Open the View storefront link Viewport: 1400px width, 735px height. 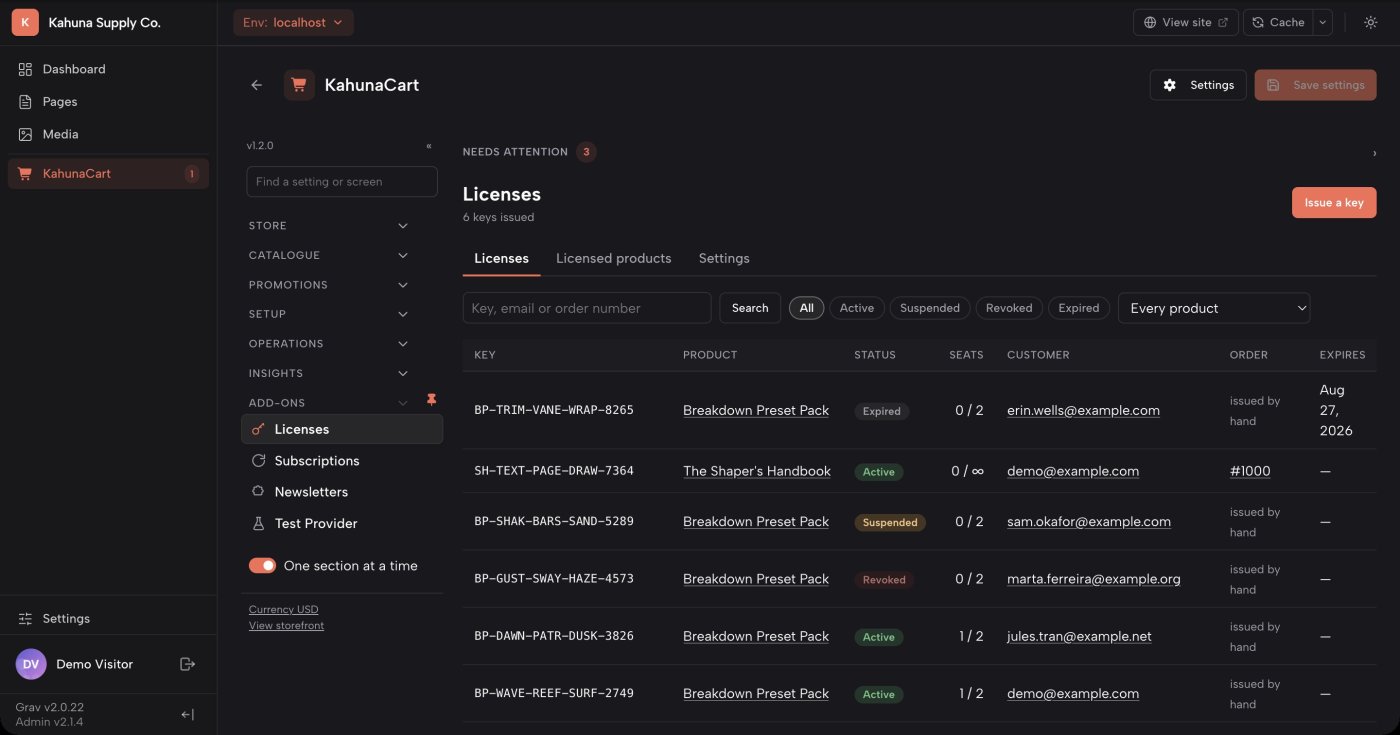point(286,626)
